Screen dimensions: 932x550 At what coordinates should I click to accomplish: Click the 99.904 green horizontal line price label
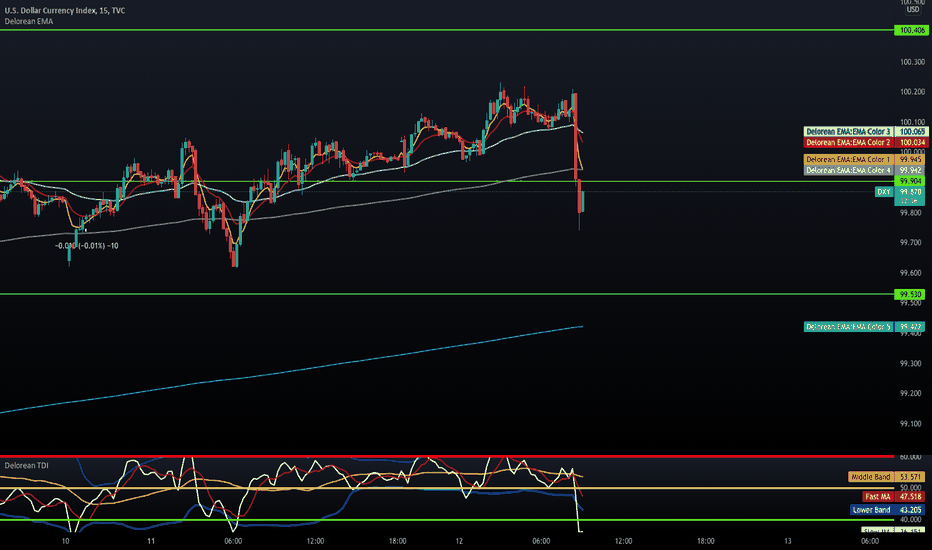(911, 181)
